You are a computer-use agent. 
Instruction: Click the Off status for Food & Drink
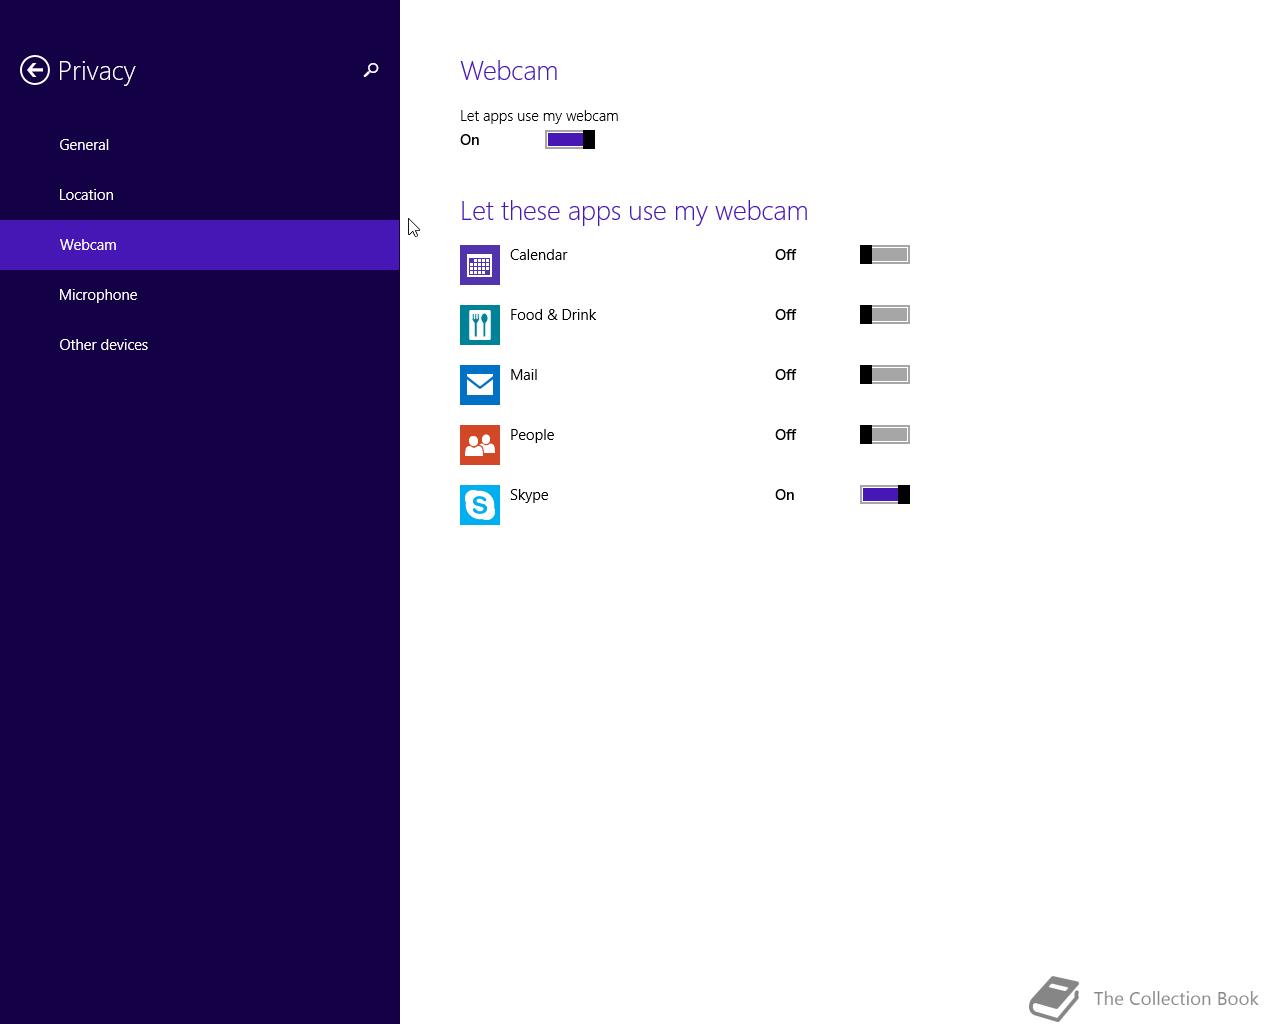786,315
